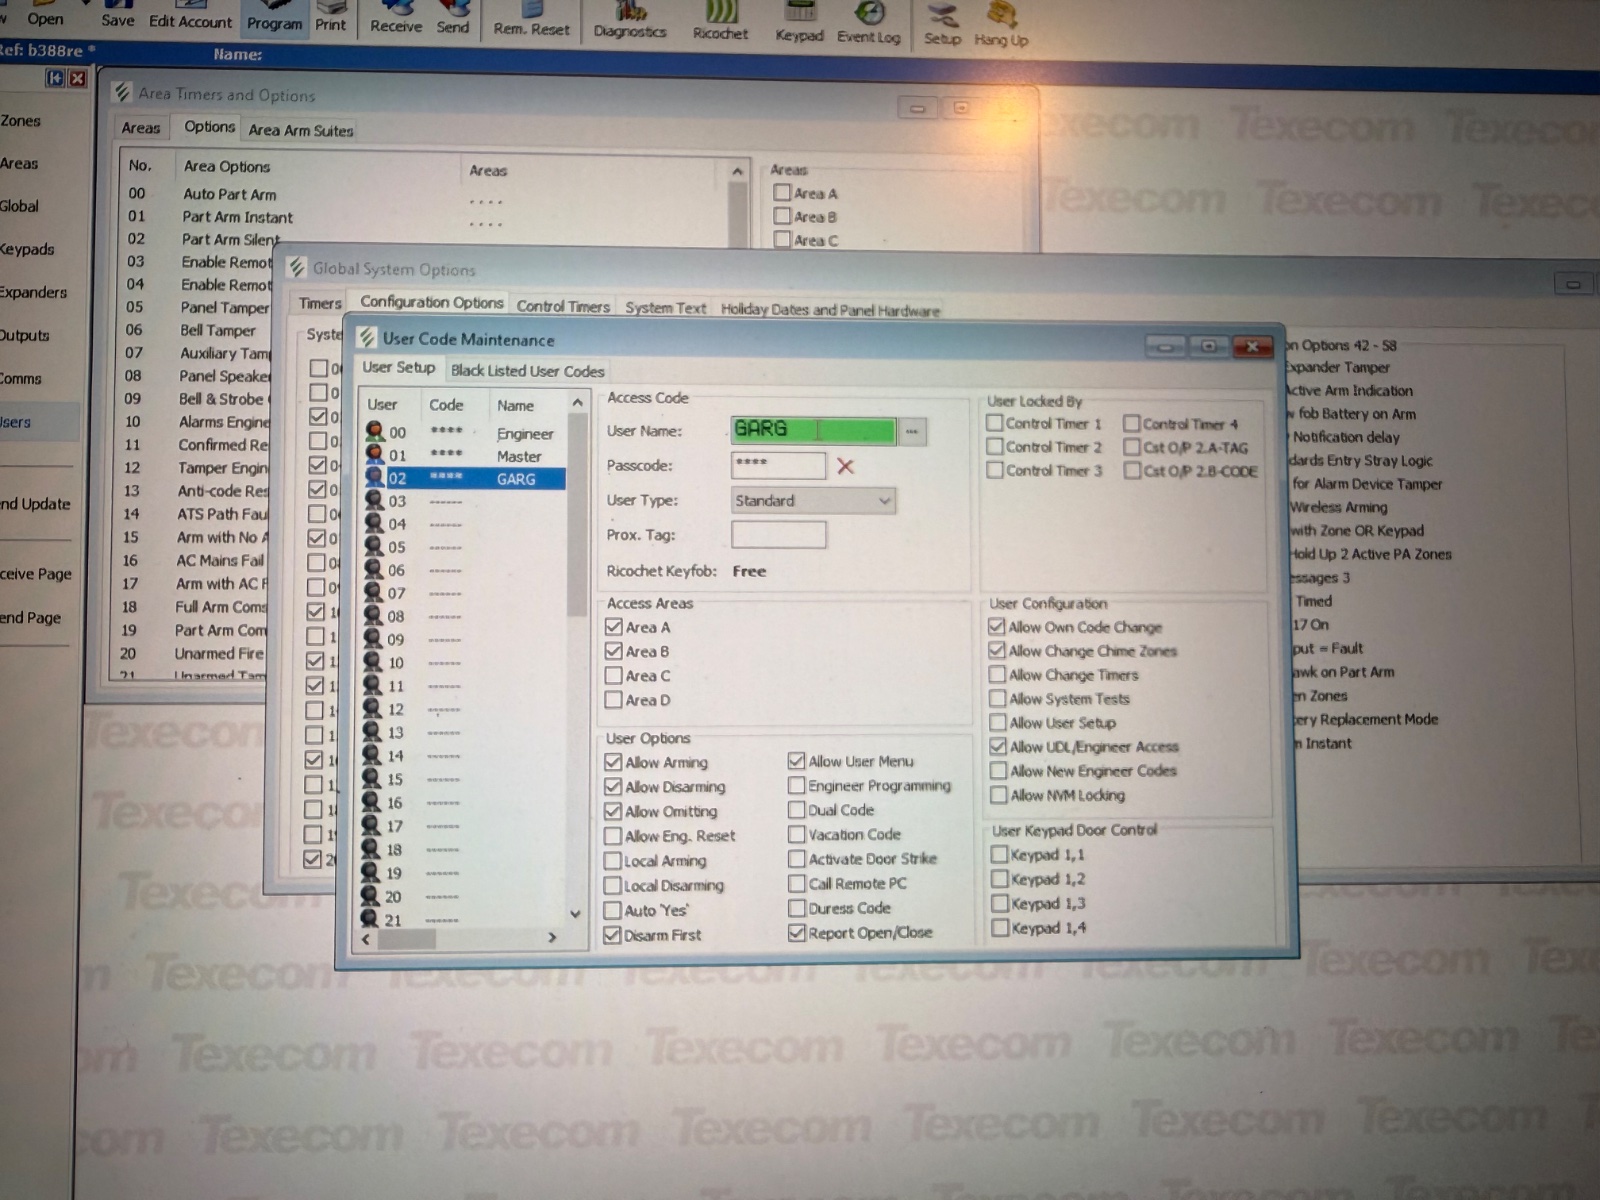
Task: Click the ellipsis button next to User Name
Action: click(x=912, y=431)
